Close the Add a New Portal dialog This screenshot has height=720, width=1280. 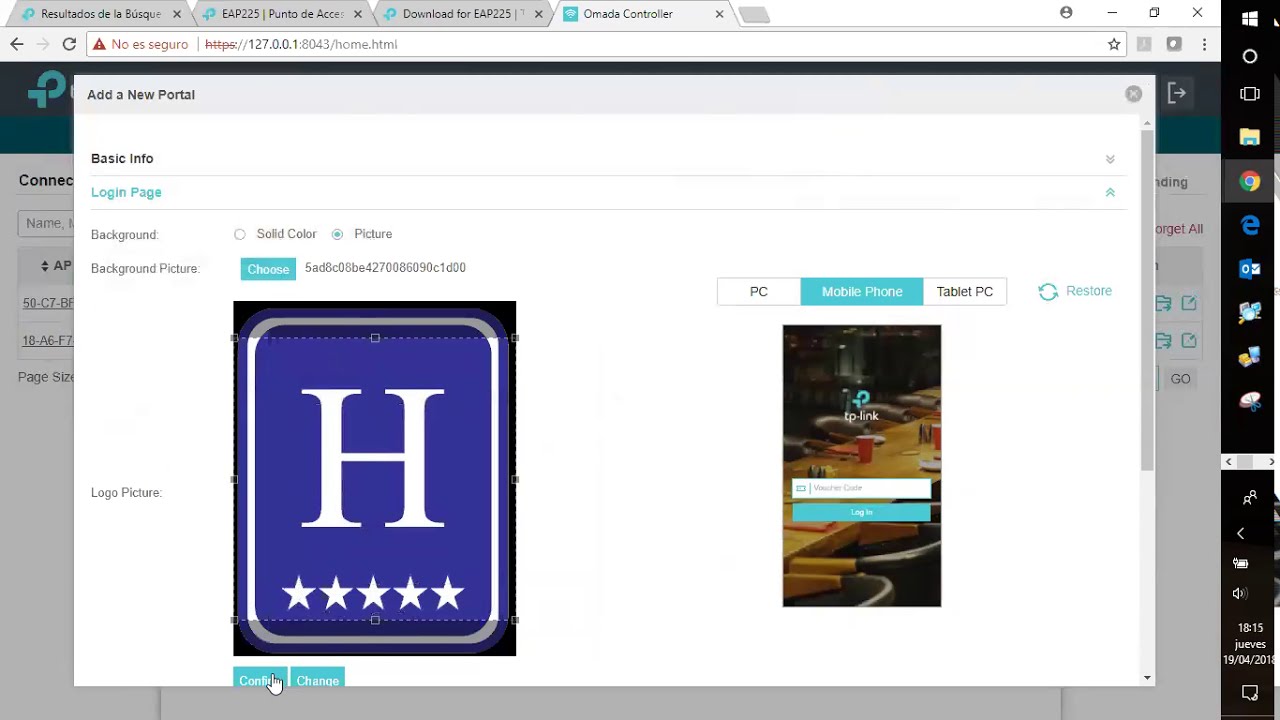pyautogui.click(x=1133, y=93)
